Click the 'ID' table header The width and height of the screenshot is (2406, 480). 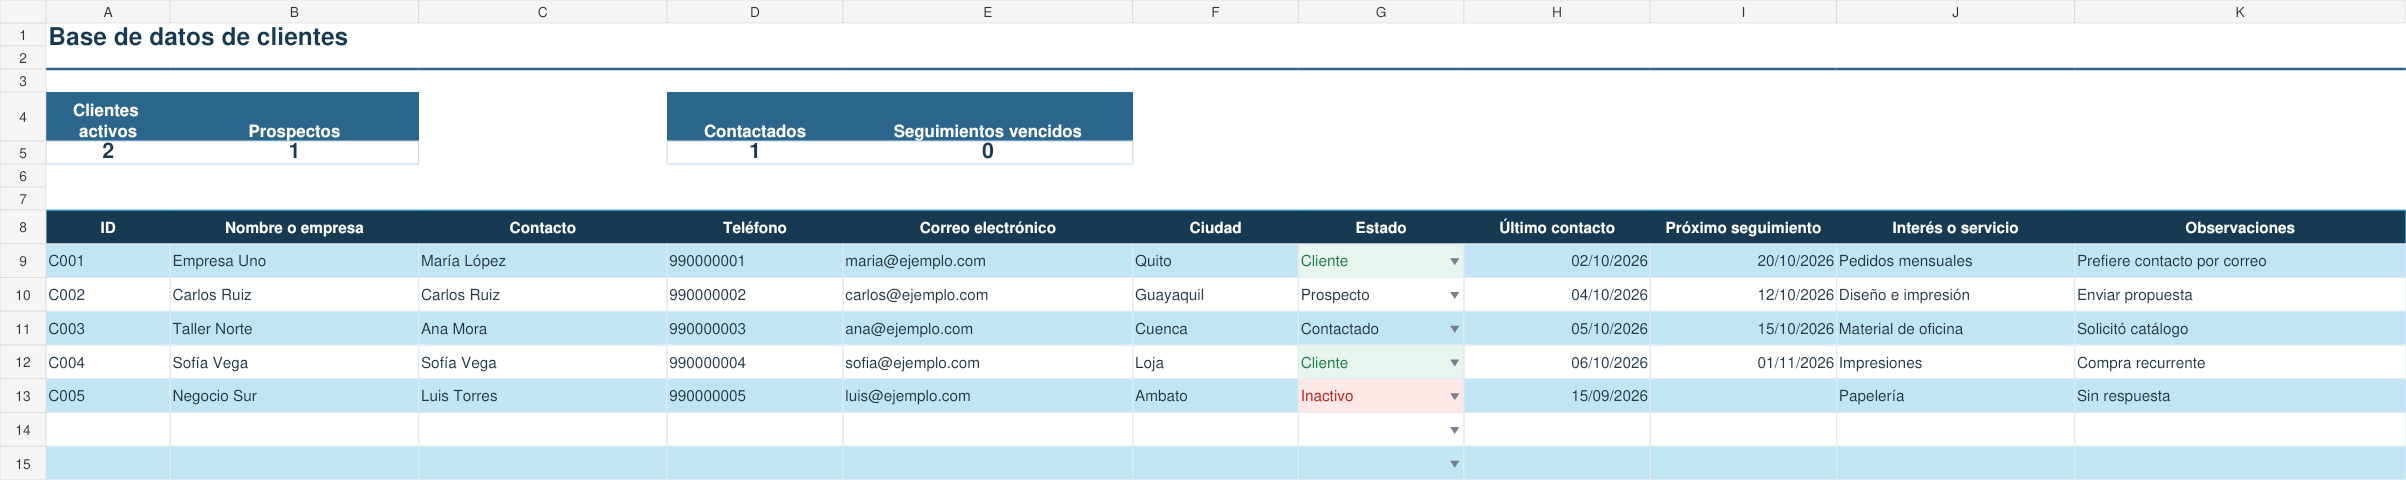(x=108, y=228)
